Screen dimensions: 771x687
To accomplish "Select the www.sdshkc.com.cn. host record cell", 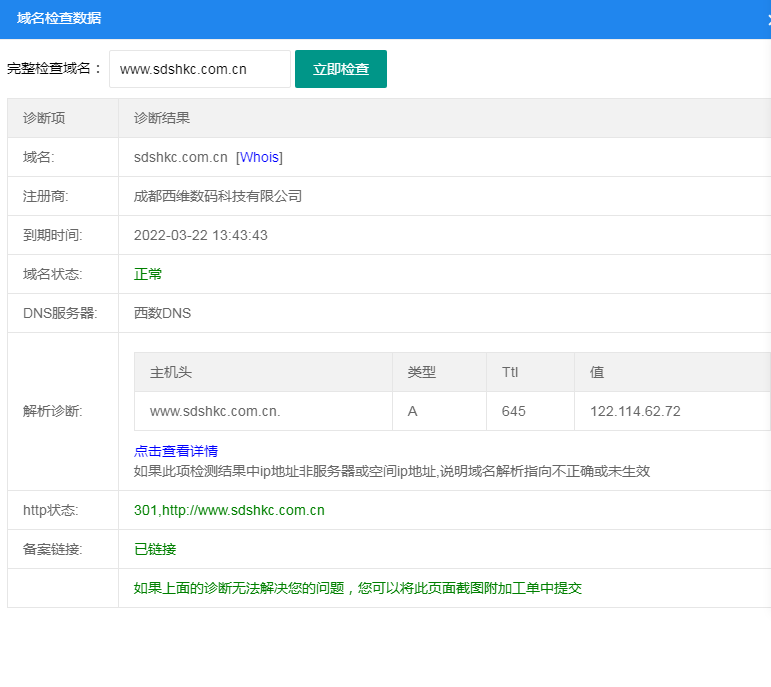I will click(x=215, y=411).
